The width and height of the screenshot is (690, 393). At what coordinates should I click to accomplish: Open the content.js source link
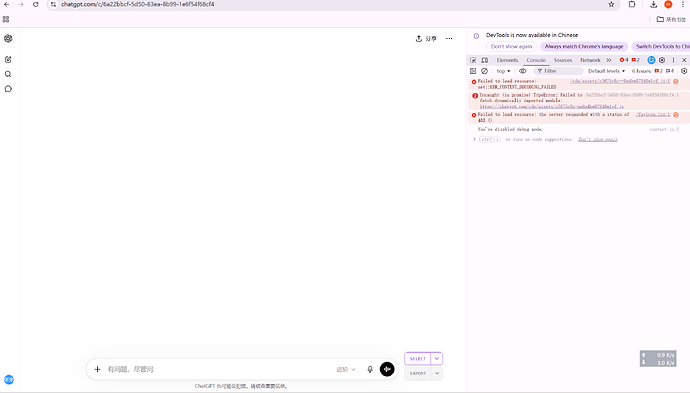(664, 129)
